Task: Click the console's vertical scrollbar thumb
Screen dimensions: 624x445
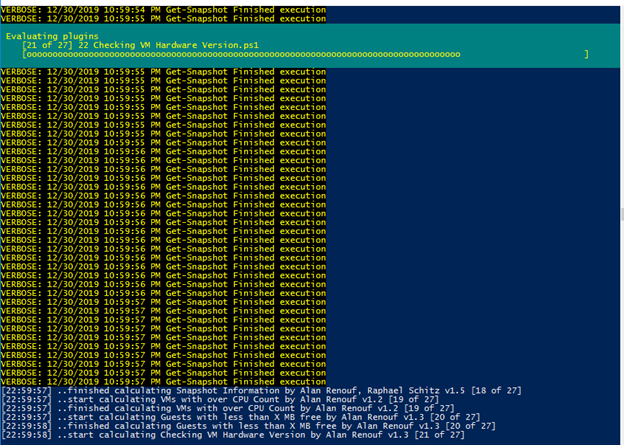Action: (x=622, y=215)
